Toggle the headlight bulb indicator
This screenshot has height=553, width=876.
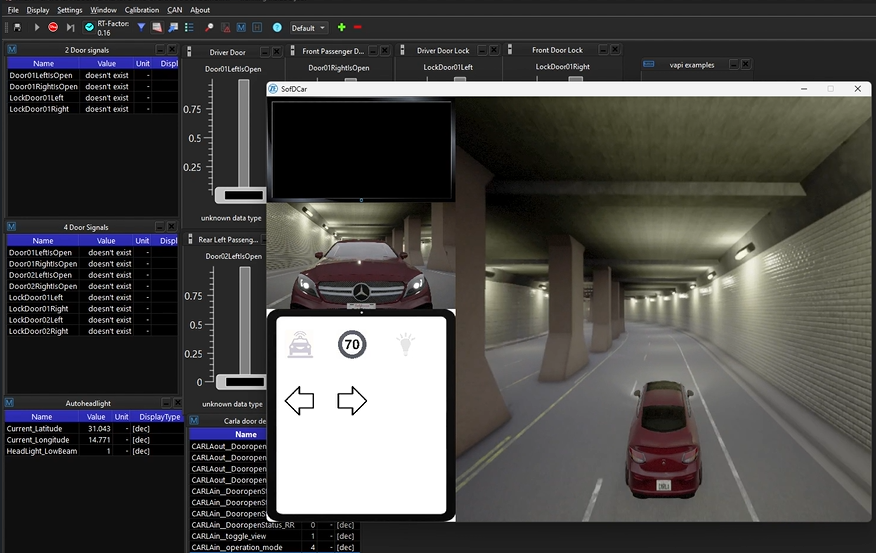[x=404, y=345]
